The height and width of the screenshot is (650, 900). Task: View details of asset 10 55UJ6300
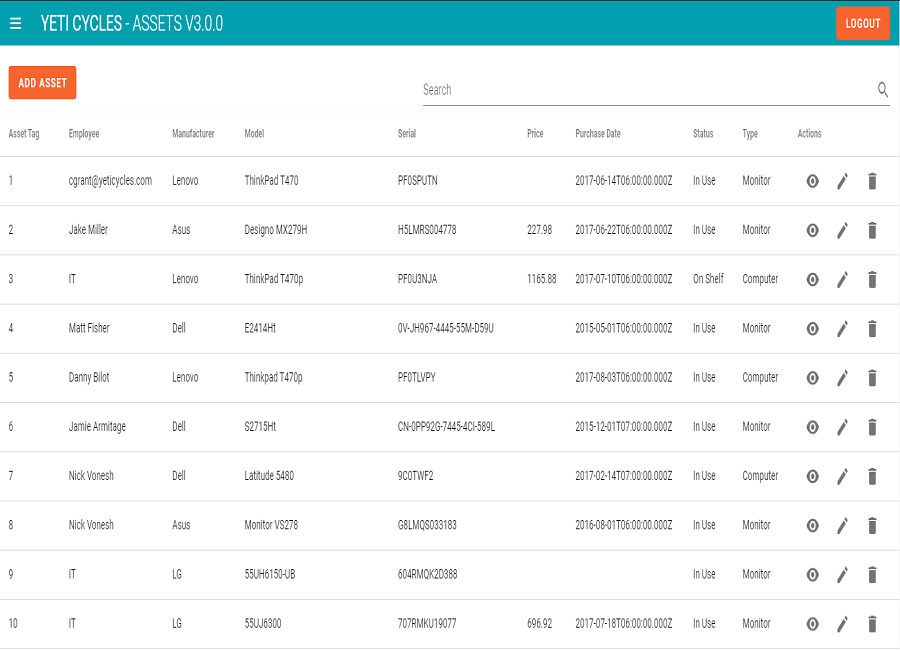(812, 624)
